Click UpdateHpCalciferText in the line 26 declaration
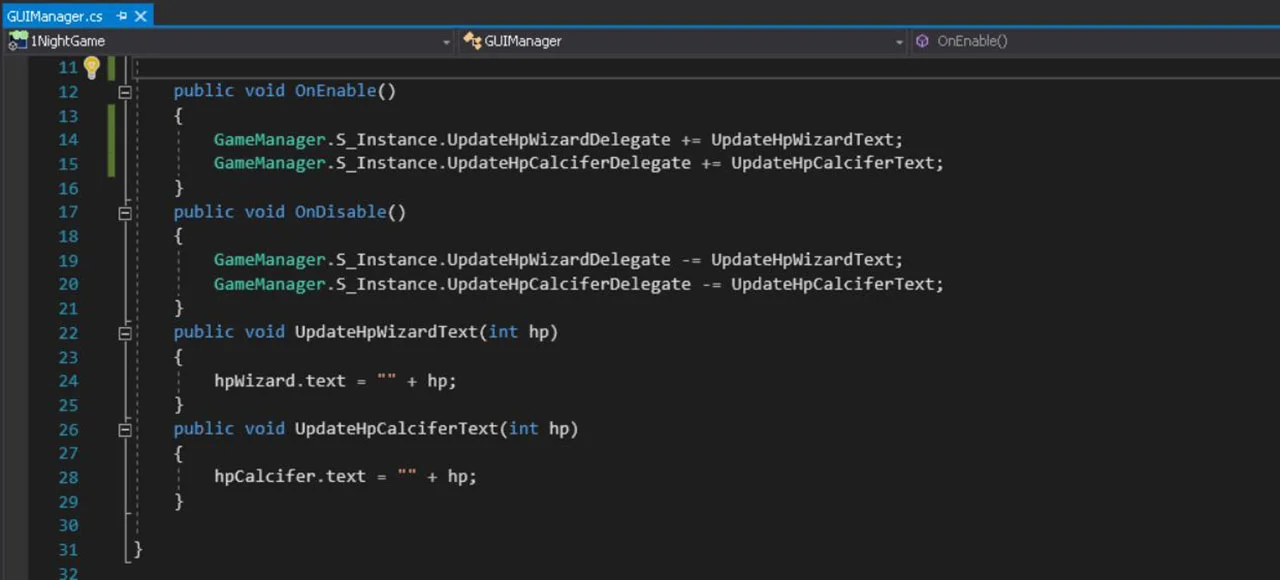The width and height of the screenshot is (1280, 580). coord(396,428)
